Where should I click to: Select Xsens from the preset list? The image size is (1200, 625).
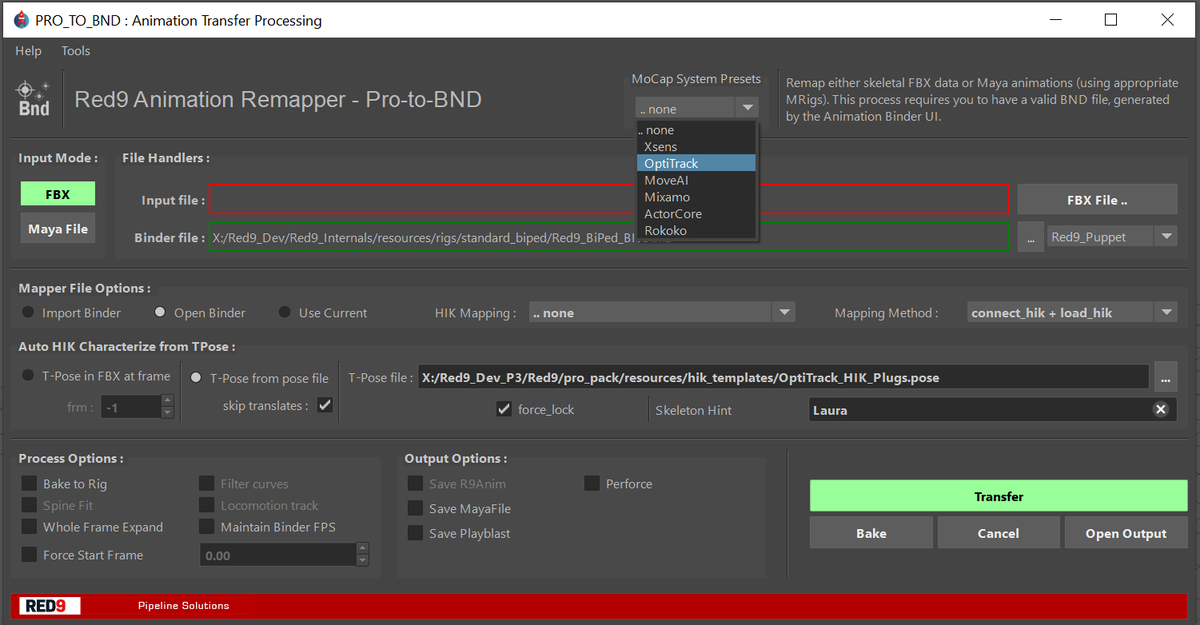point(697,147)
